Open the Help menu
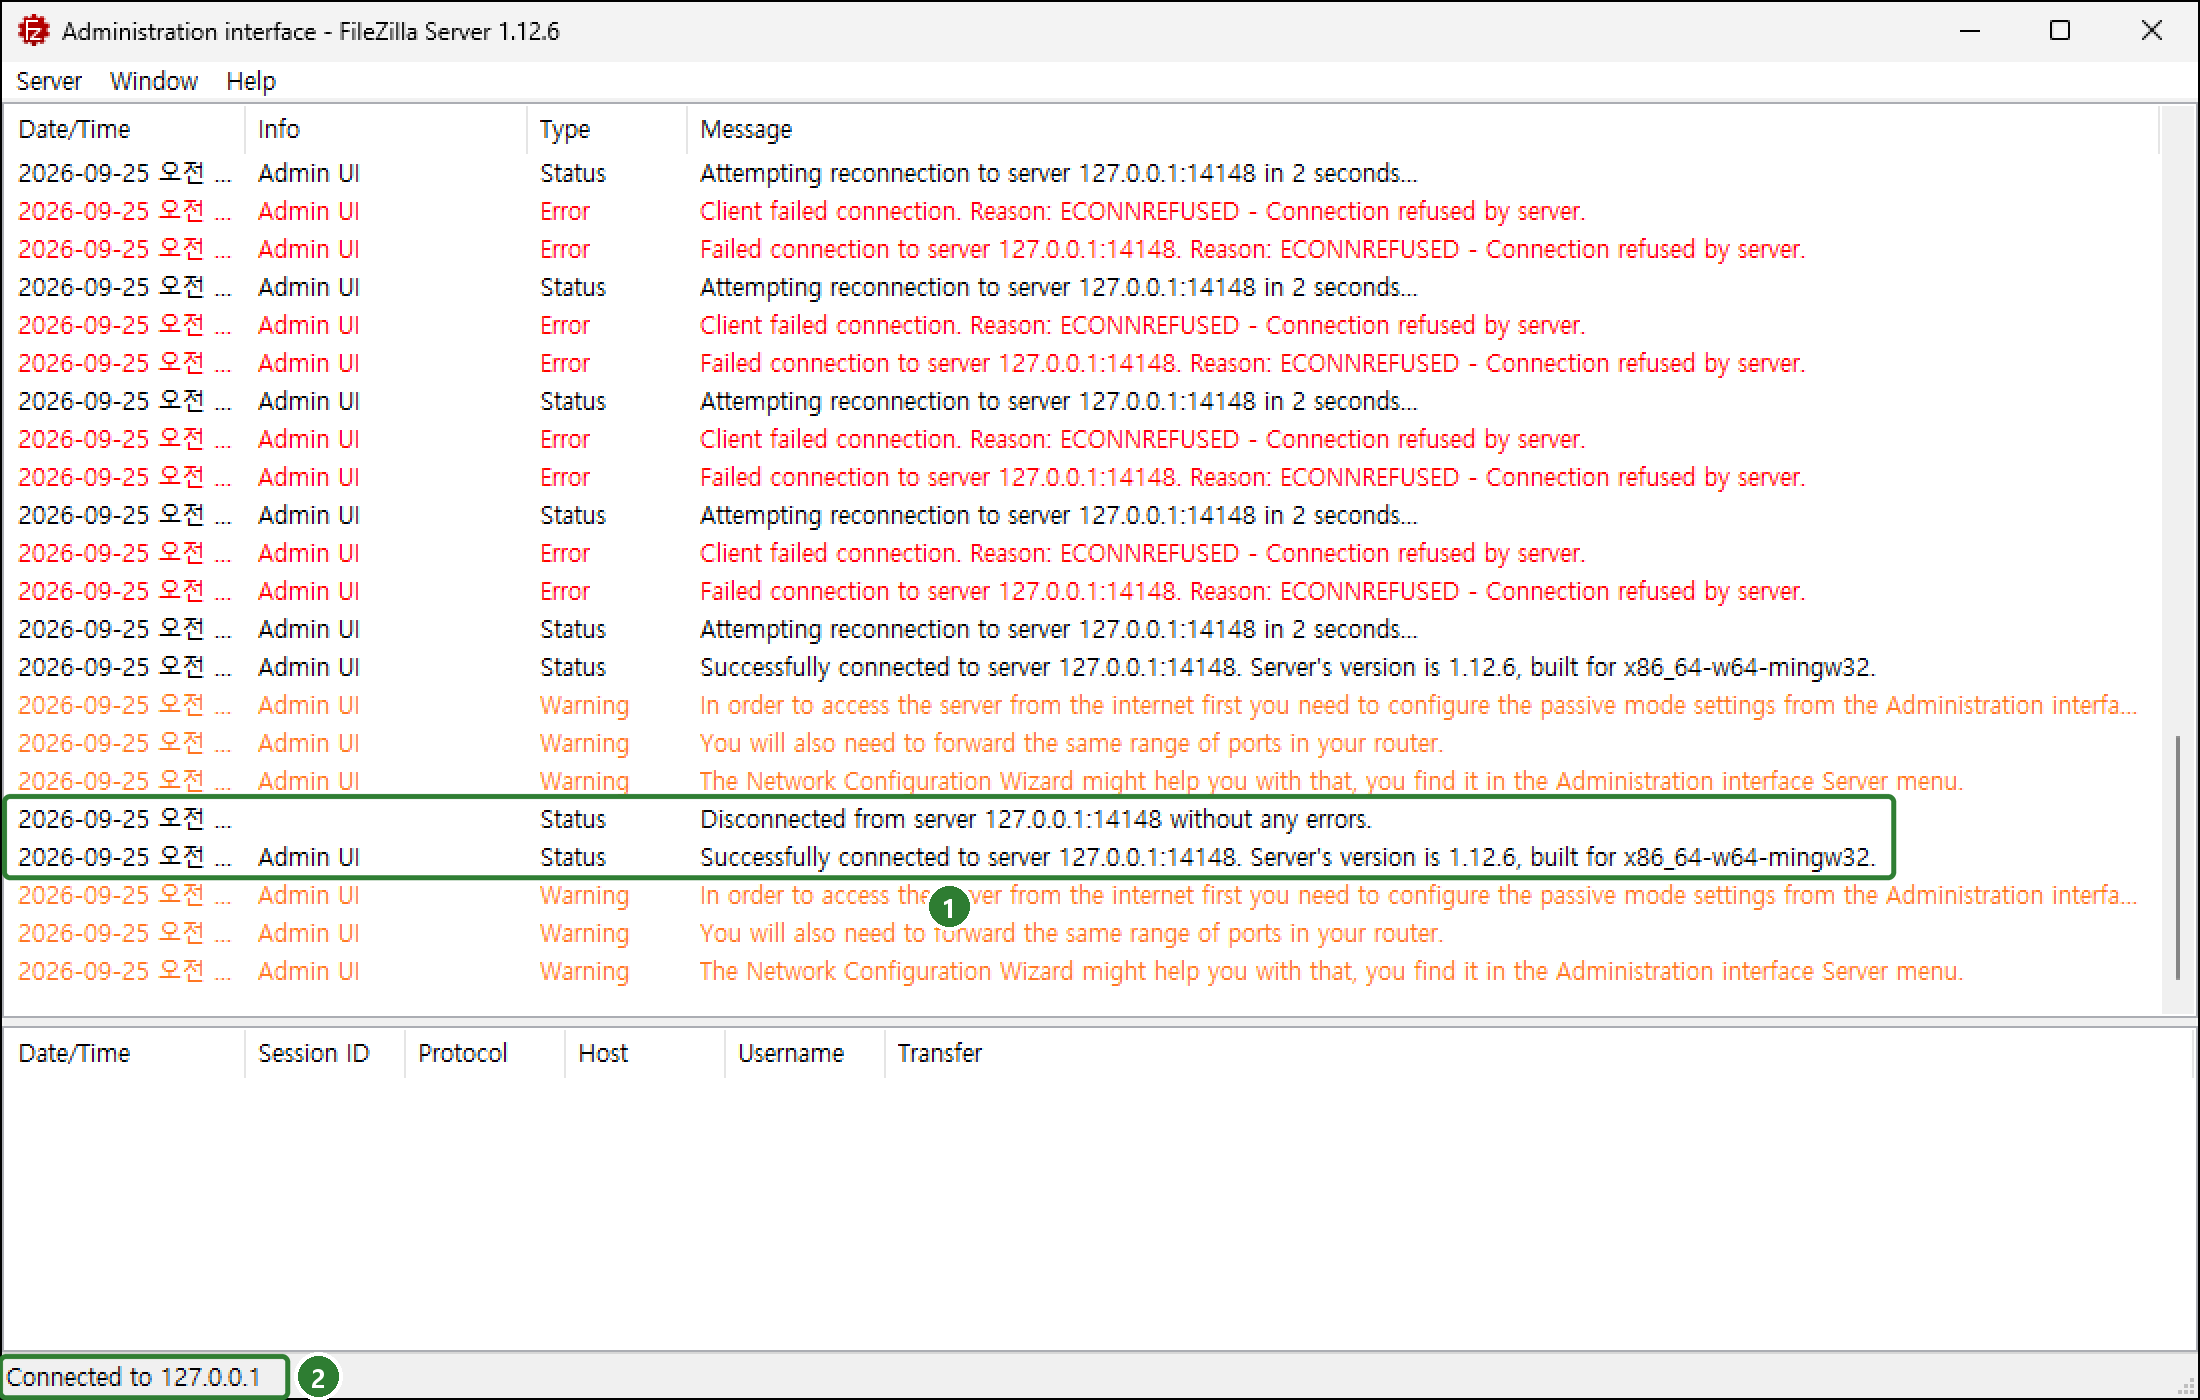The height and width of the screenshot is (1400, 2200). [251, 81]
